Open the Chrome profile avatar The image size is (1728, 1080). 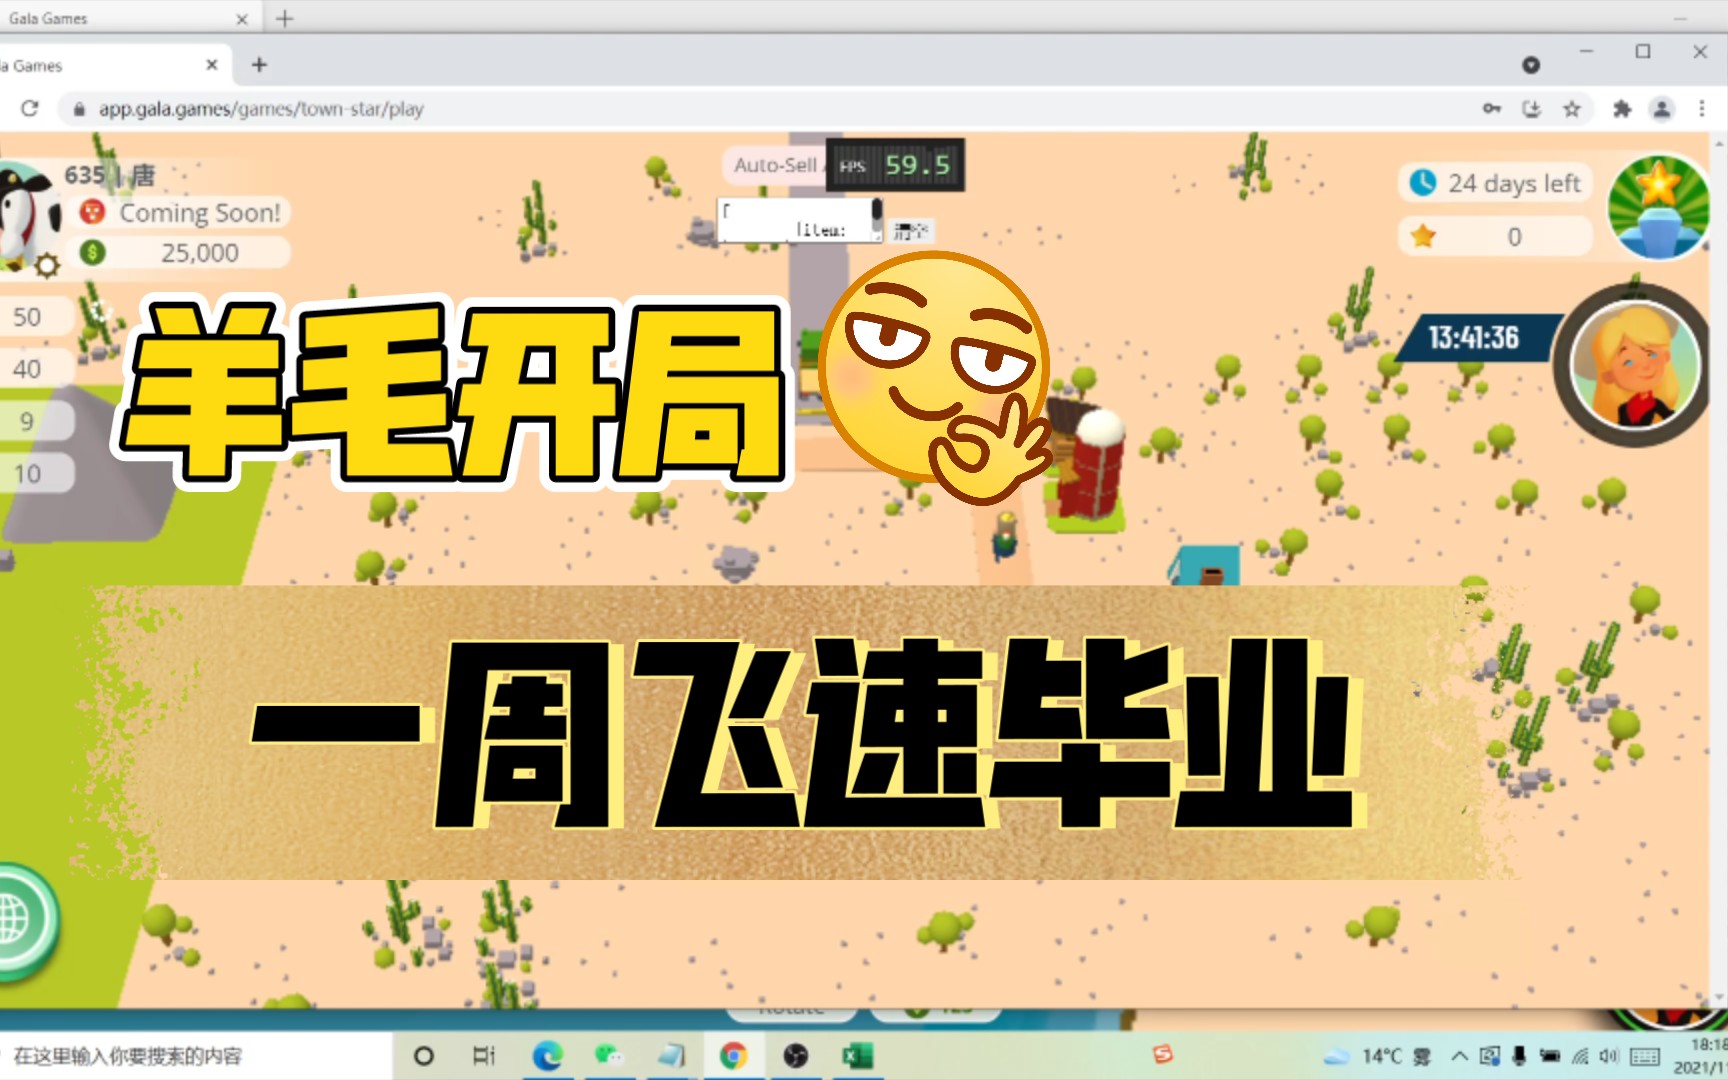(x=1662, y=109)
